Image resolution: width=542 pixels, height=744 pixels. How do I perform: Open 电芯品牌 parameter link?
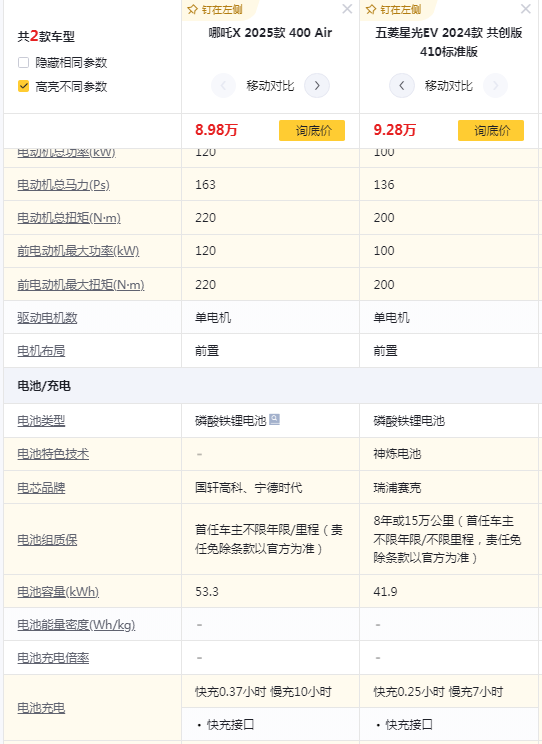(41, 488)
